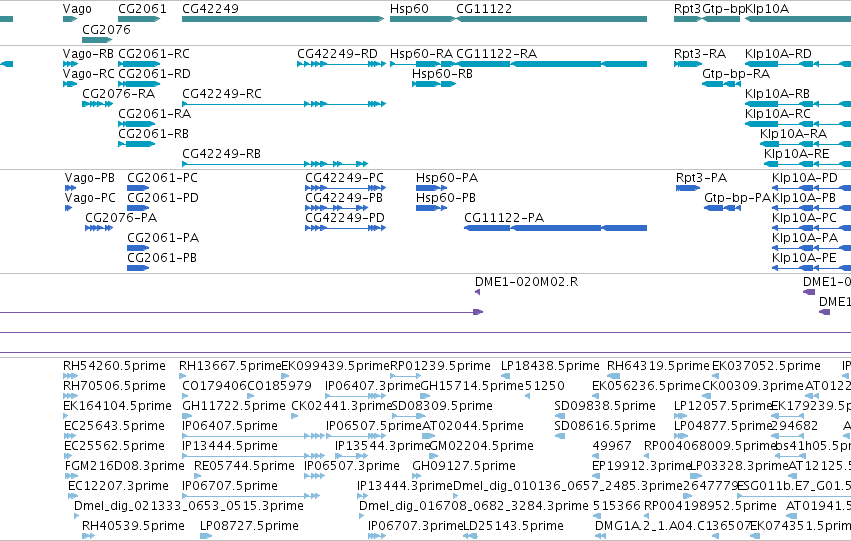
Task: Click the CG42249-PC protein label
Action: [x=344, y=178]
